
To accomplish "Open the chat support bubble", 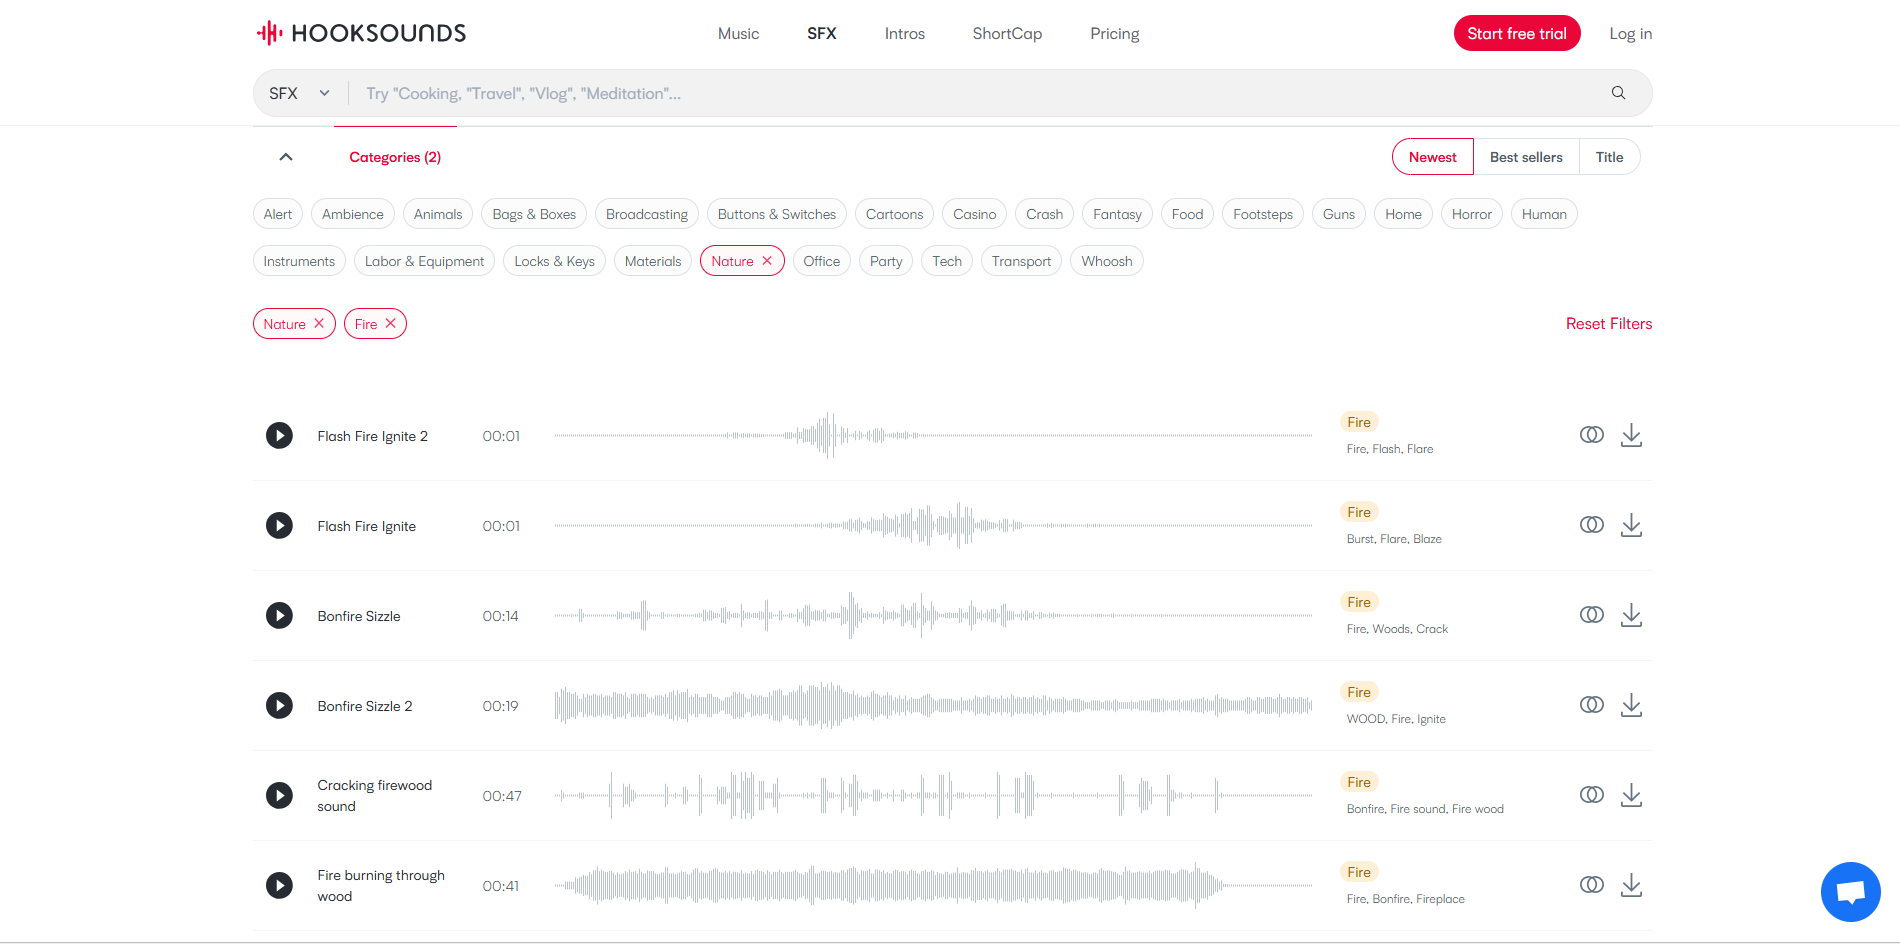I will [1851, 891].
